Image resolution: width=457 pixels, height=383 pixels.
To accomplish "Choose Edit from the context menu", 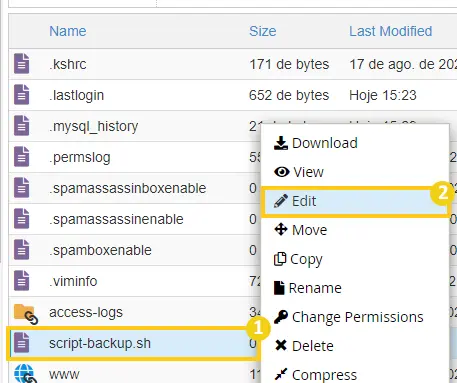I will [355, 201].
